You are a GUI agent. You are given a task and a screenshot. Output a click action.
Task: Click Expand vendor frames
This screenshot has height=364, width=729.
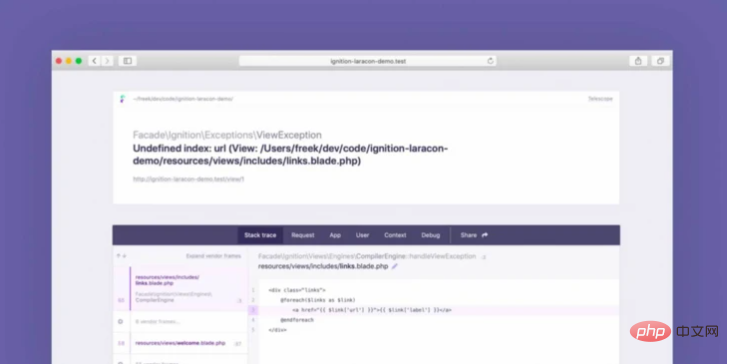(x=213, y=256)
